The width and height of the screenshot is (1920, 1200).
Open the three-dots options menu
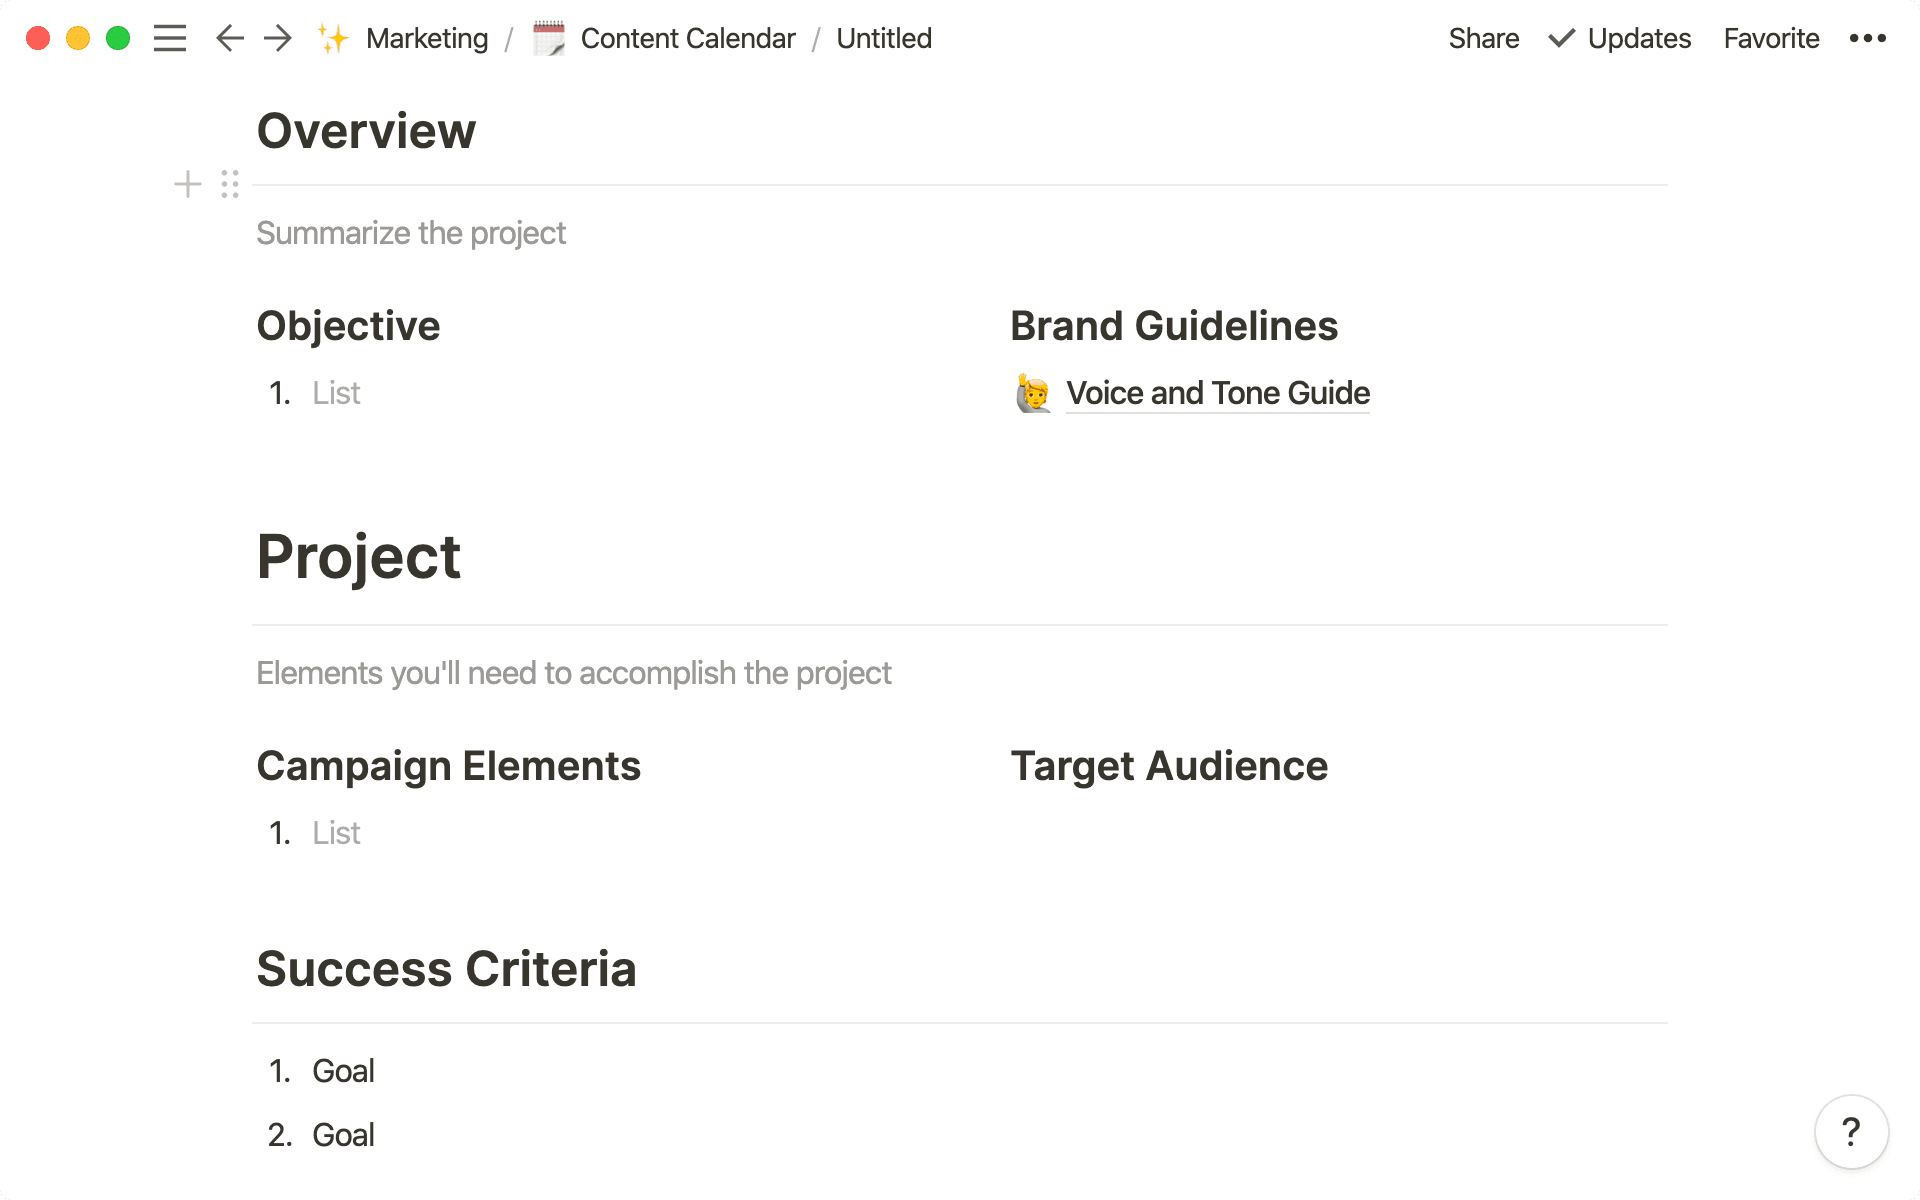click(x=1868, y=38)
